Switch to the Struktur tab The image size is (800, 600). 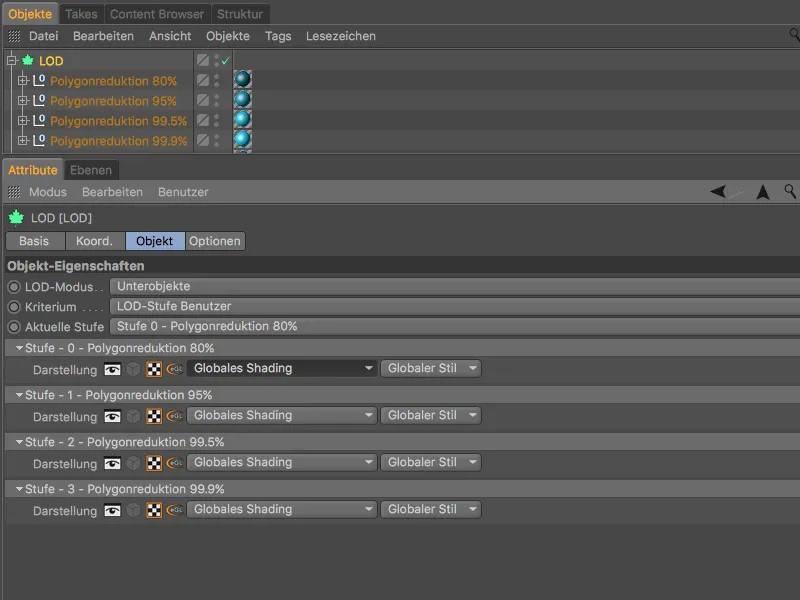point(240,14)
